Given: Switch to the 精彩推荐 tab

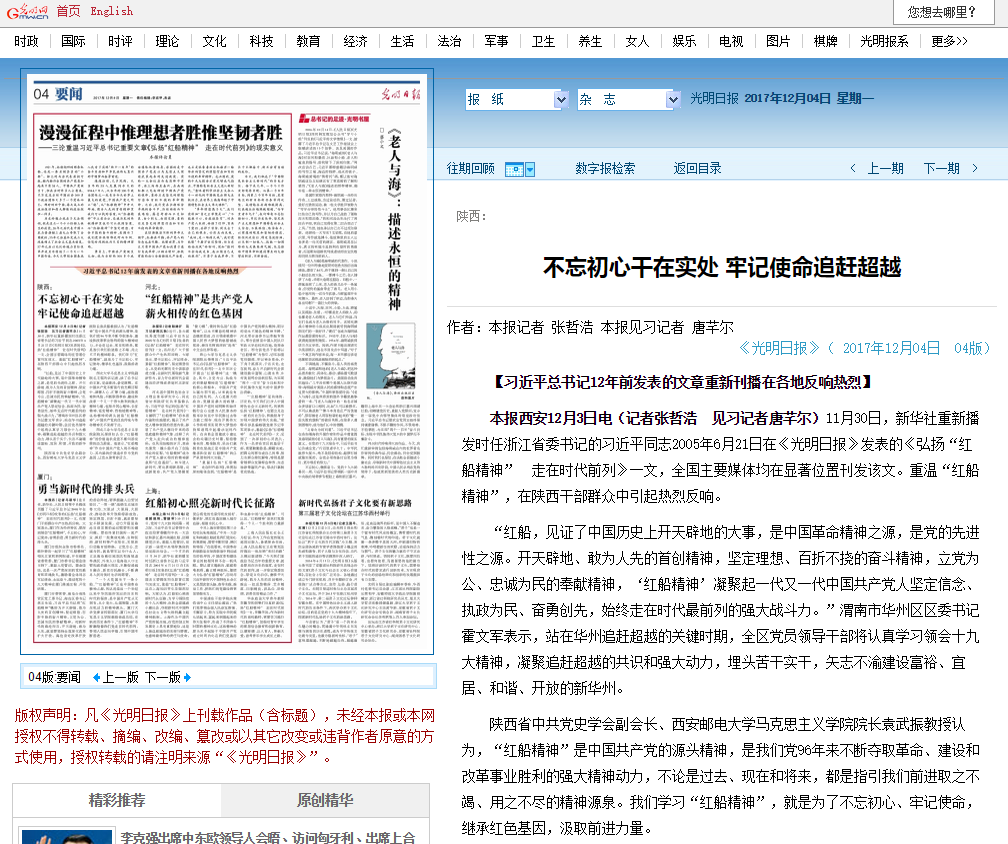Looking at the screenshot, I should click(x=117, y=800).
